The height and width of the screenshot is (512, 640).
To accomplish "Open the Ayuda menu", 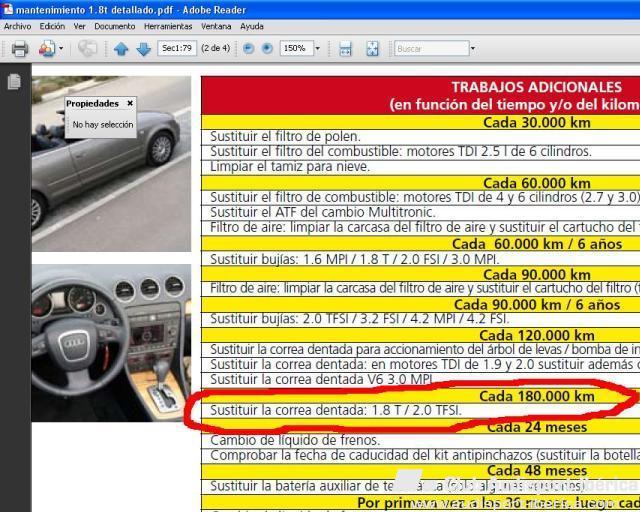I will click(x=252, y=26).
